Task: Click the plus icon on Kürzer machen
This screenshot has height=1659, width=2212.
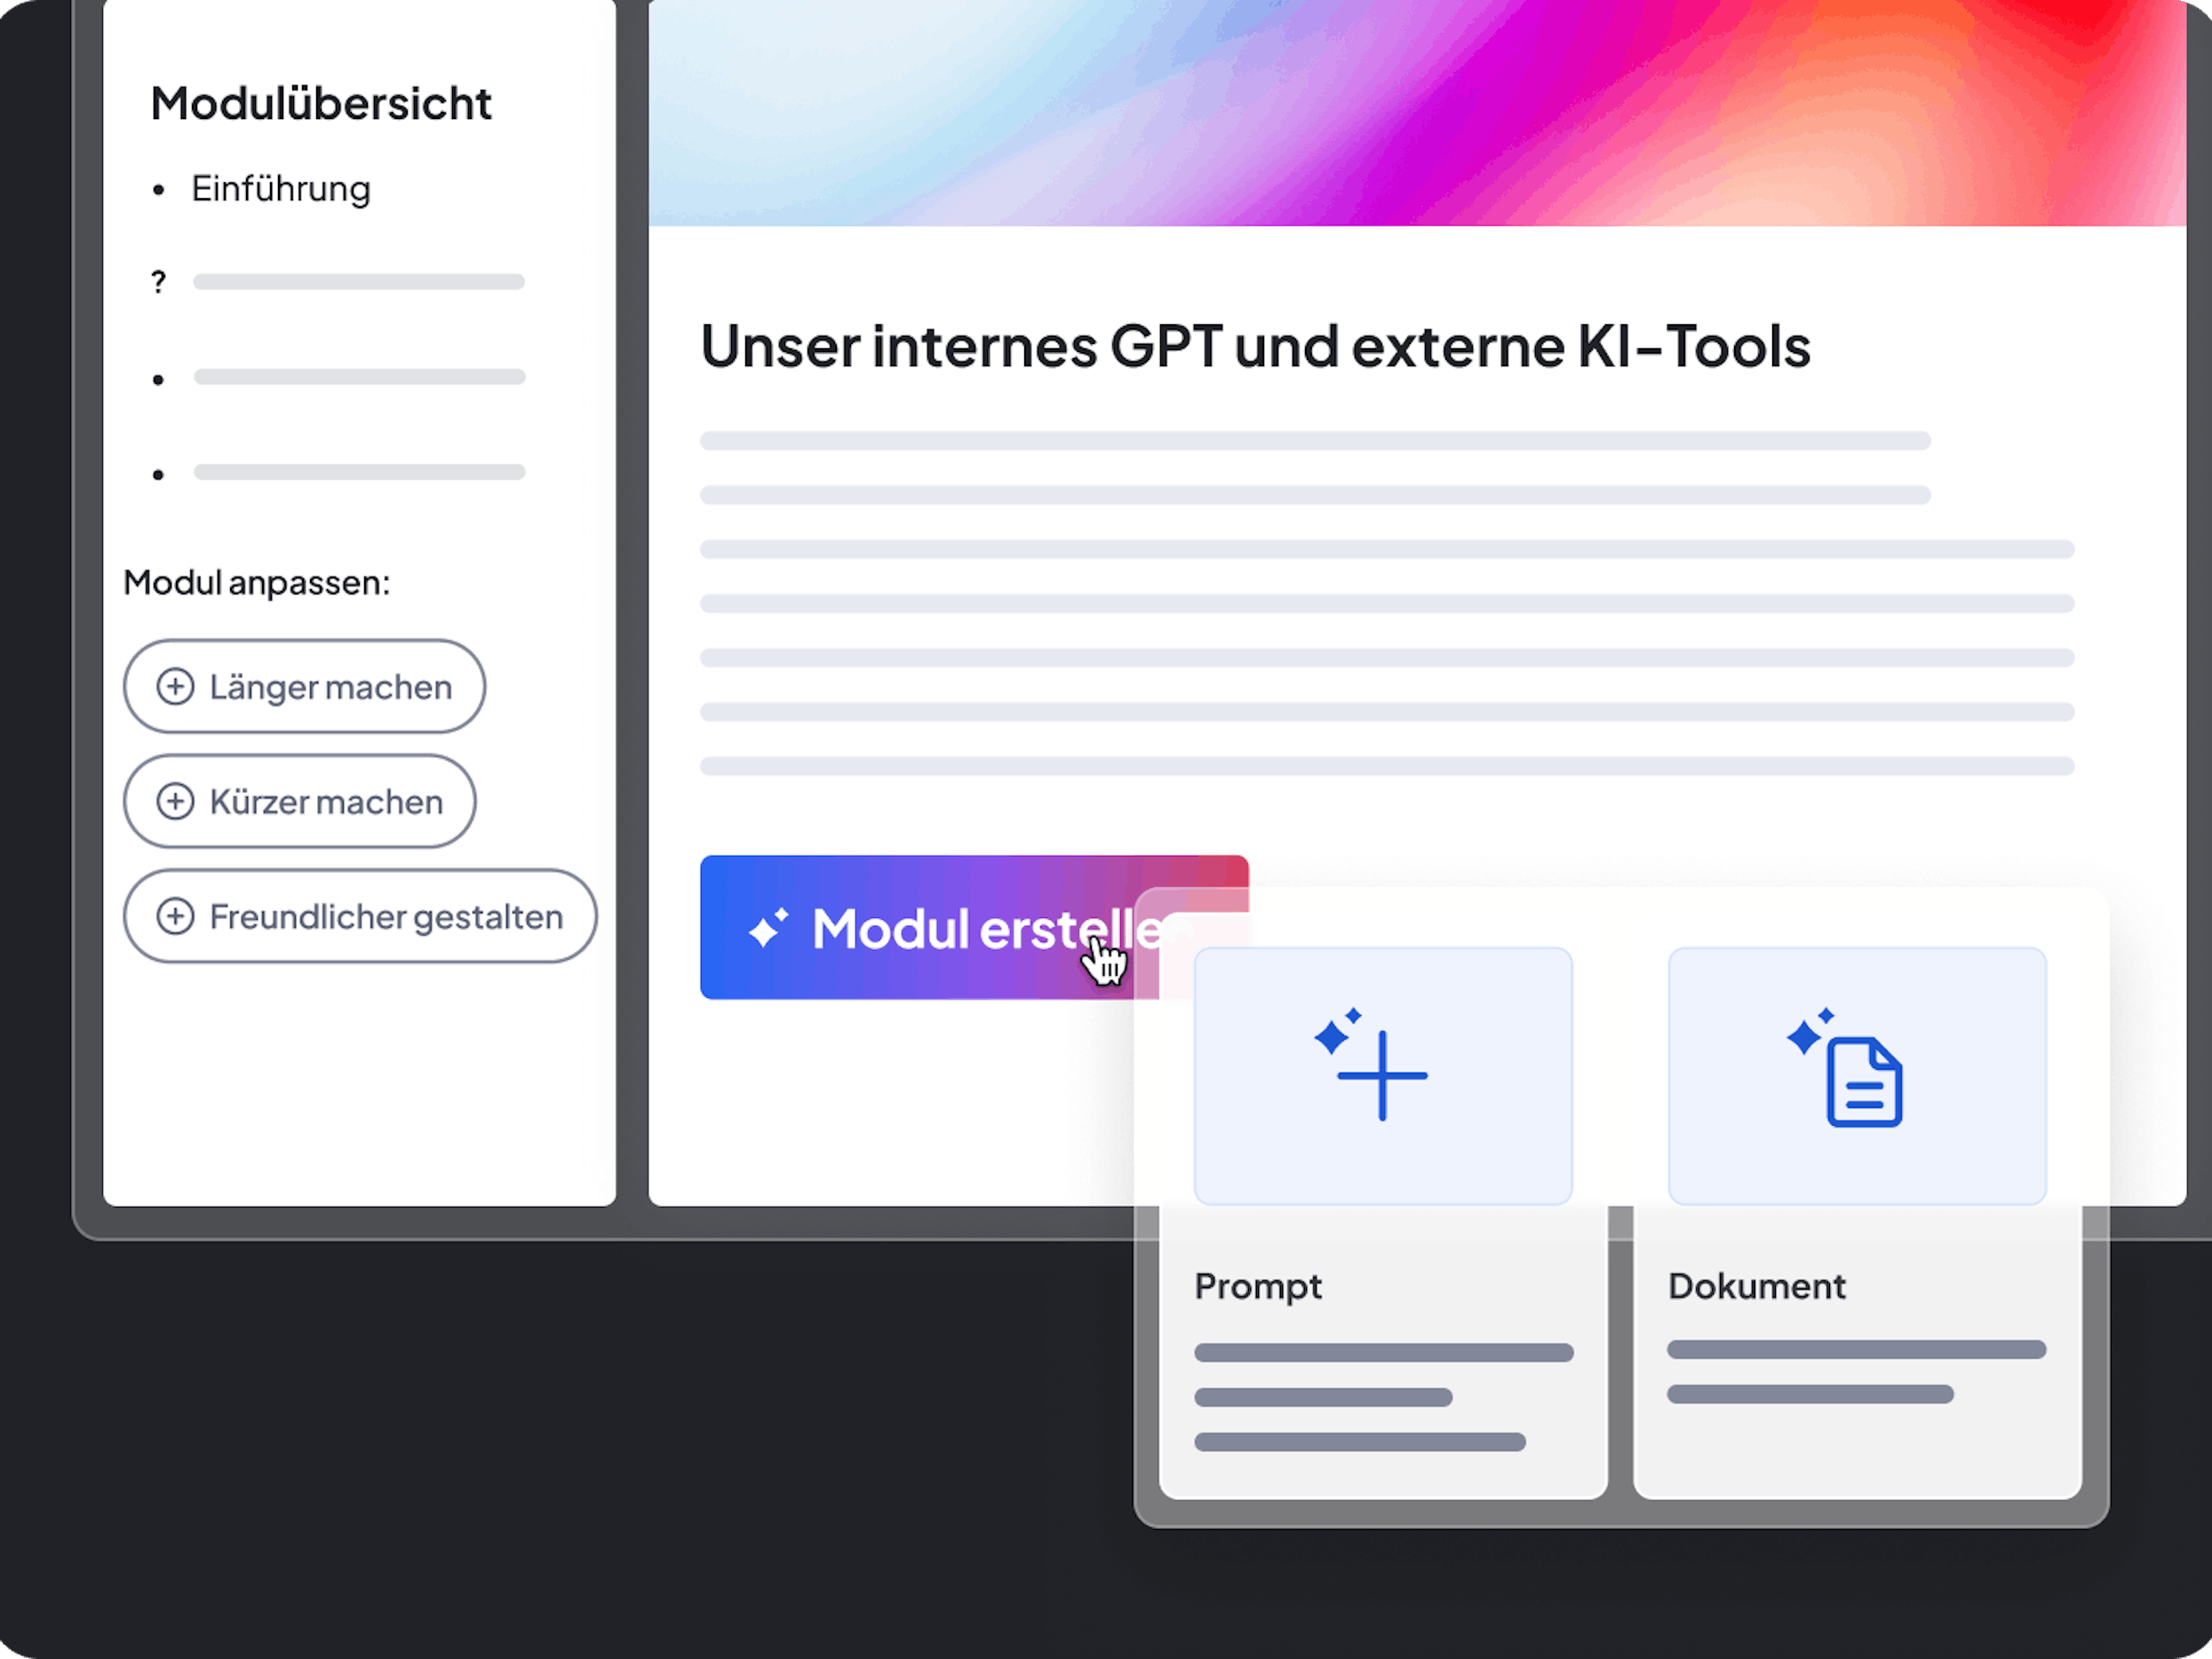Action: point(175,802)
